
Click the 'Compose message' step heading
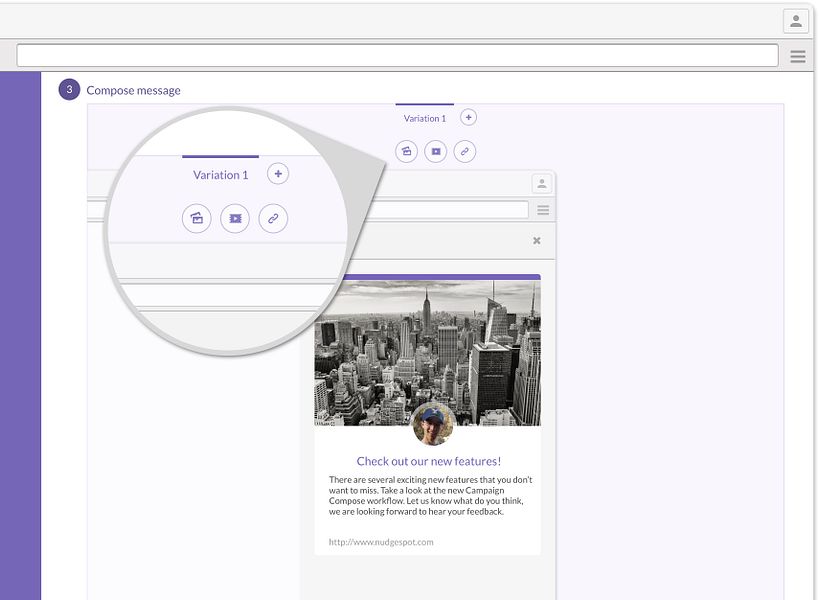point(133,90)
